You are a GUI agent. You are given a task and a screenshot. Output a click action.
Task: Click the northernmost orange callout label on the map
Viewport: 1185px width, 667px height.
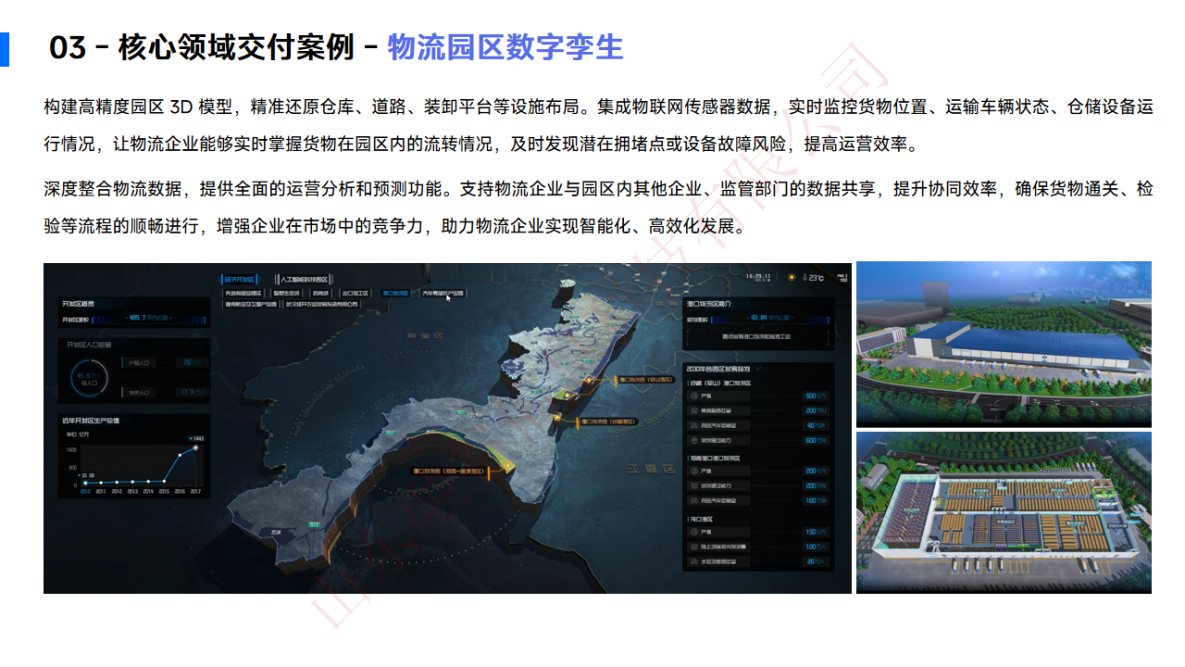(645, 380)
